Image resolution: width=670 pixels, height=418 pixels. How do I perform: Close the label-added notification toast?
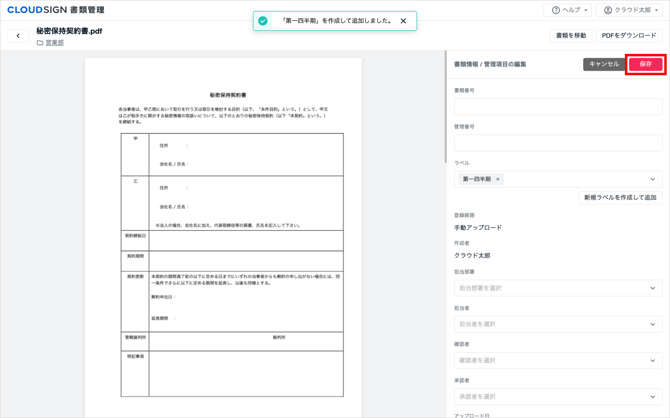coord(403,21)
